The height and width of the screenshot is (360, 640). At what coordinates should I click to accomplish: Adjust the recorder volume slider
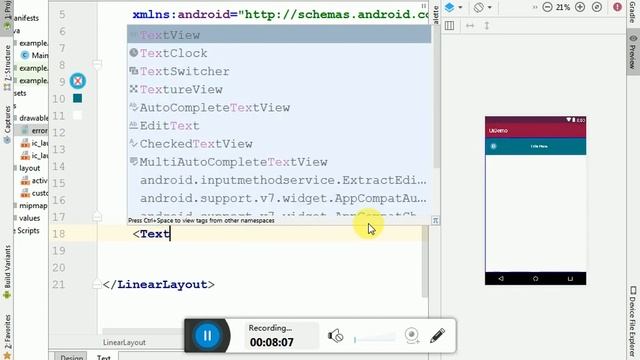click(375, 339)
